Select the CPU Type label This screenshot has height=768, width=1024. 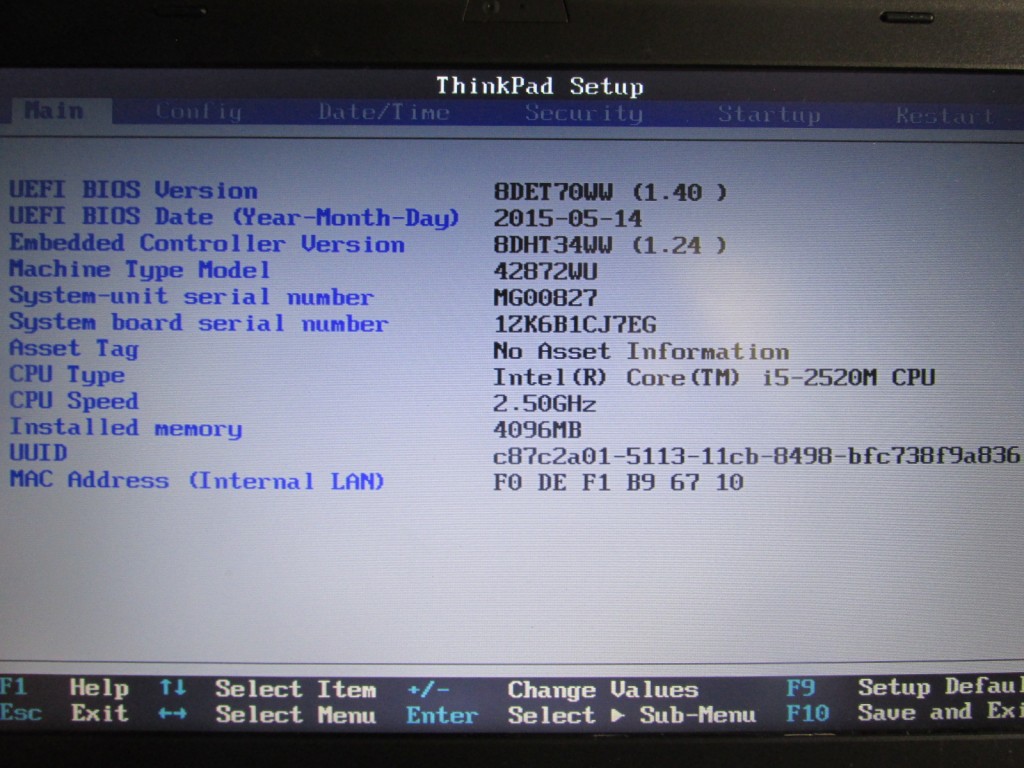pyautogui.click(x=67, y=375)
